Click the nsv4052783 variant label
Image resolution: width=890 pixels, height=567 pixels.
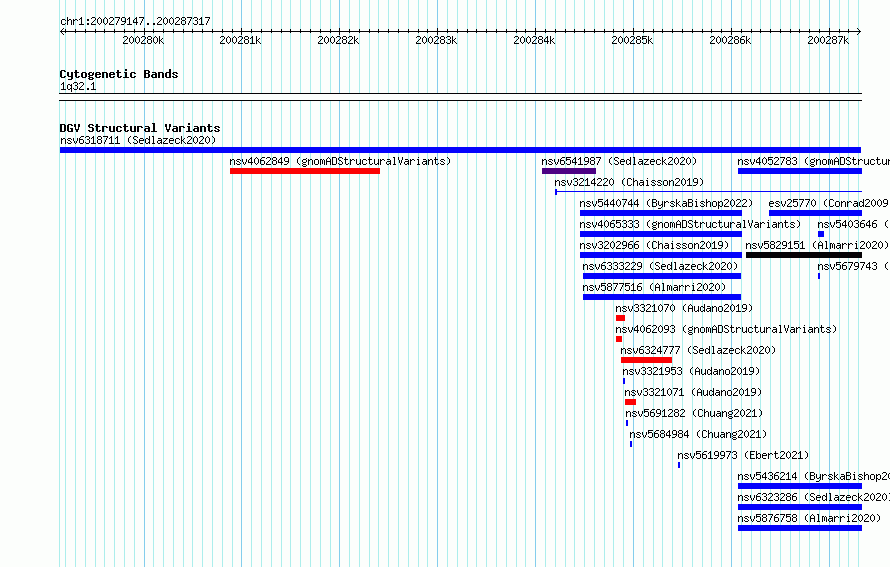click(813, 161)
